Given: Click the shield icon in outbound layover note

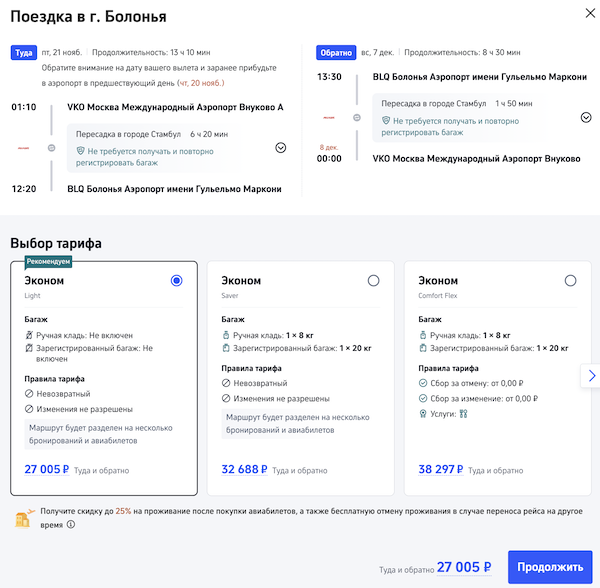Looking at the screenshot, I should [x=80, y=151].
